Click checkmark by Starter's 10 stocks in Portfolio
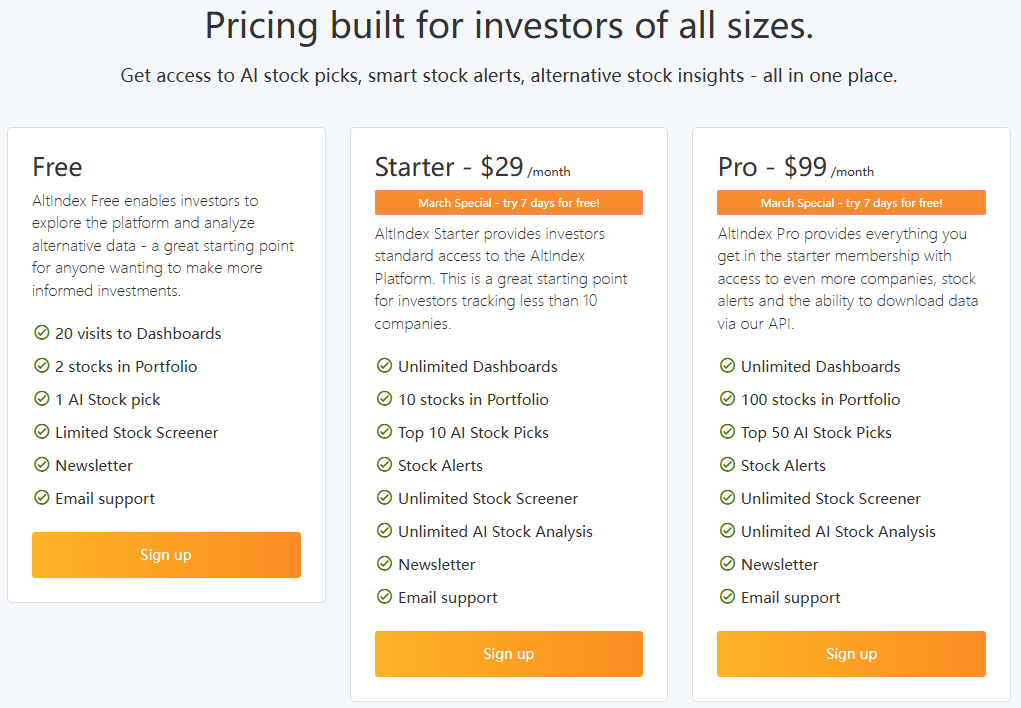1021x708 pixels. pos(385,399)
